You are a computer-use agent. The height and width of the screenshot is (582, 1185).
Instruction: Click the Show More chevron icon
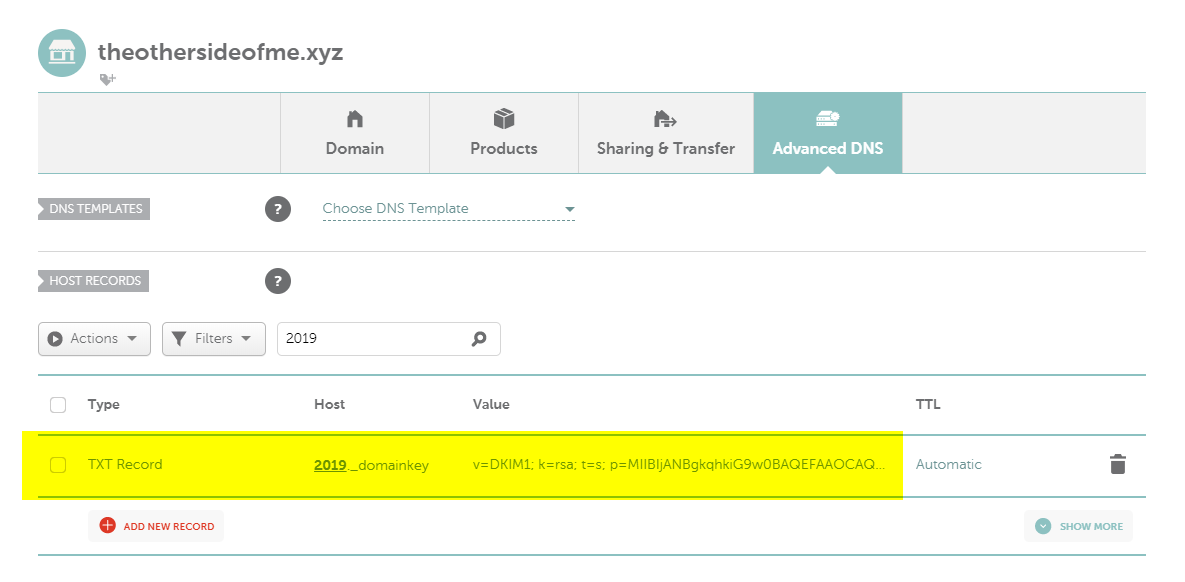[1043, 526]
